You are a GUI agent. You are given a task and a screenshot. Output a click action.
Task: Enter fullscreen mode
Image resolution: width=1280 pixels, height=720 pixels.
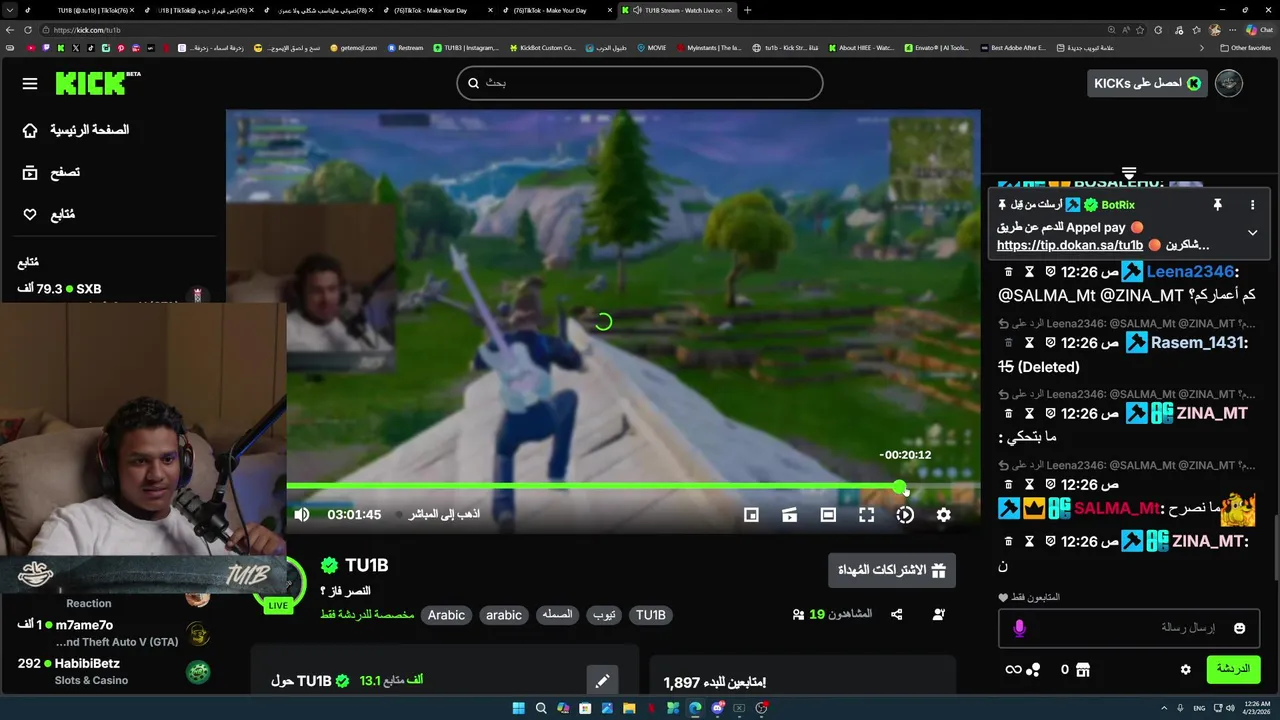point(867,514)
